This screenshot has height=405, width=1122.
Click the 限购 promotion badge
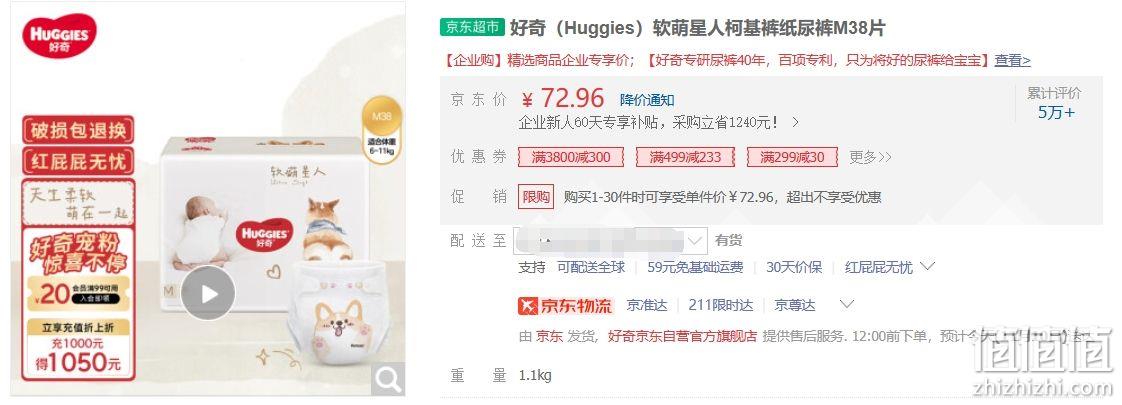tap(536, 197)
